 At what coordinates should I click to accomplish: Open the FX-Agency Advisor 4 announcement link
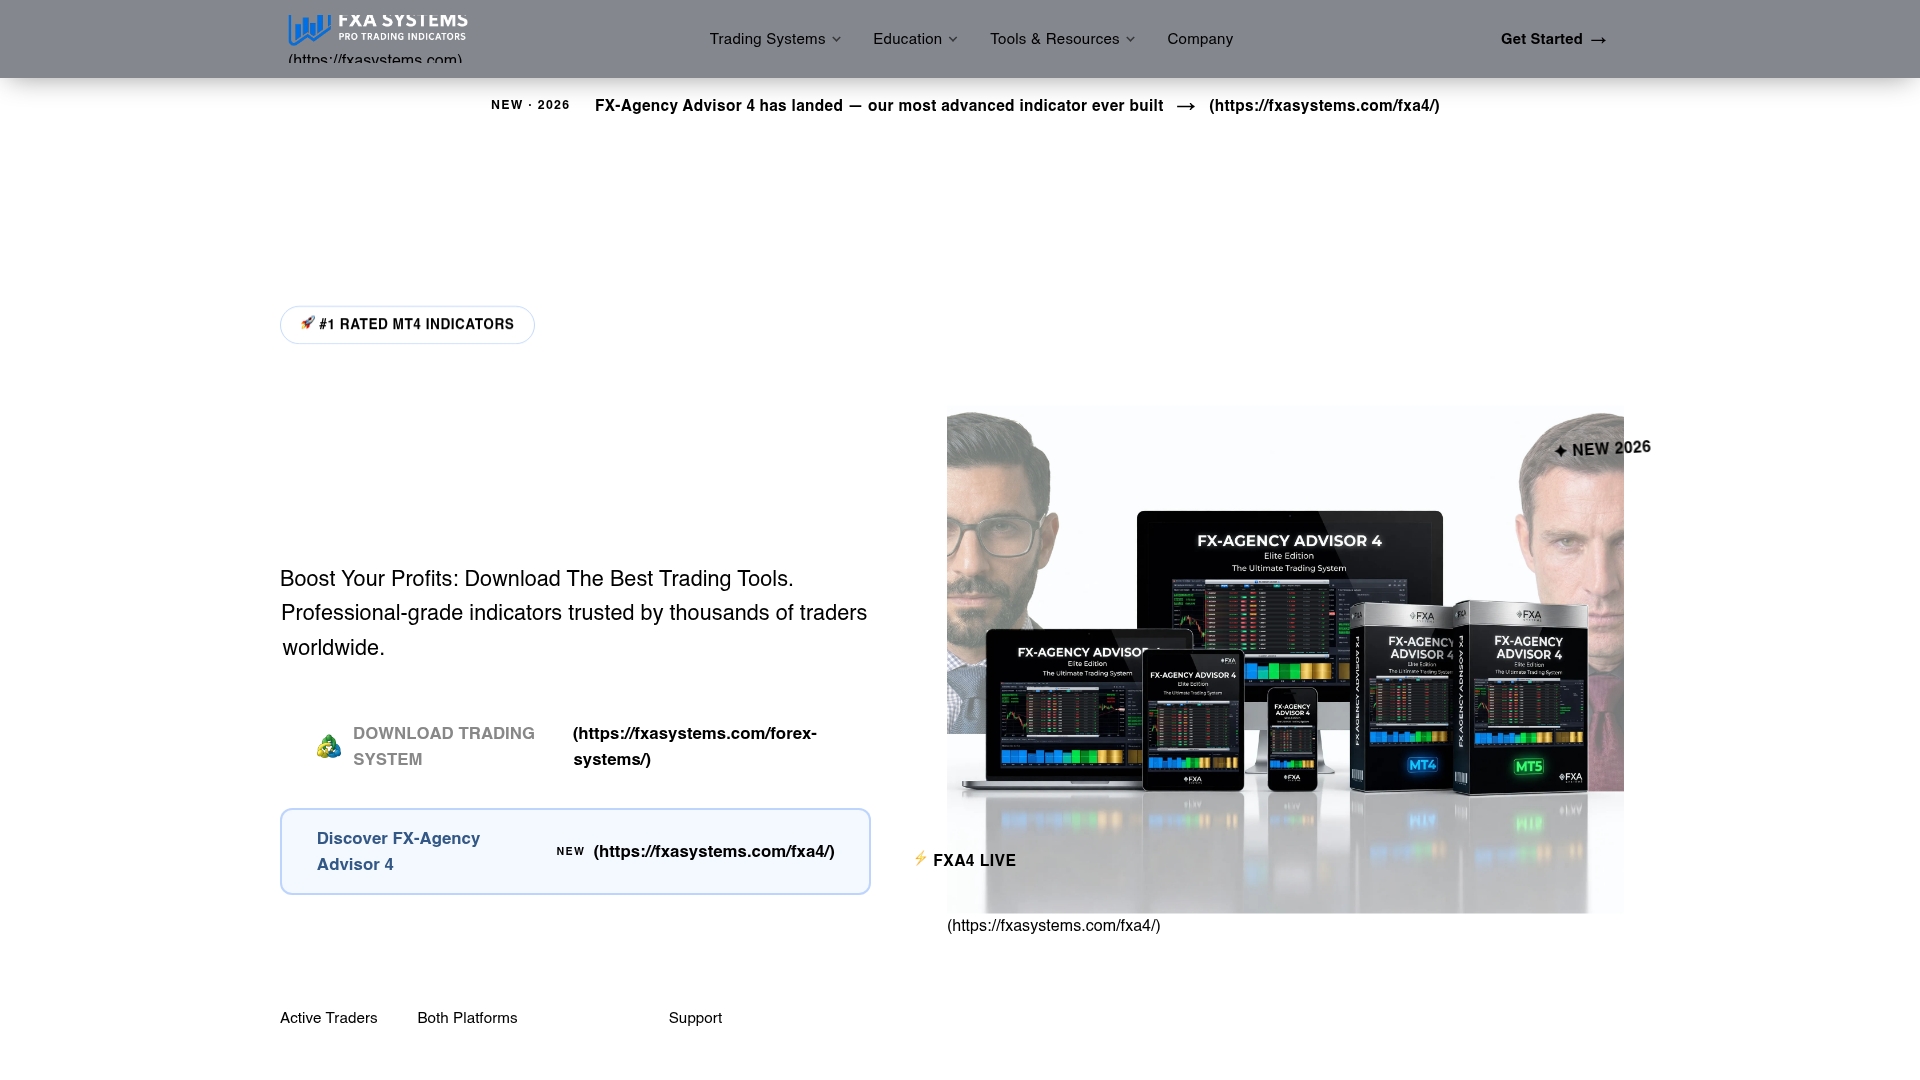click(x=879, y=106)
